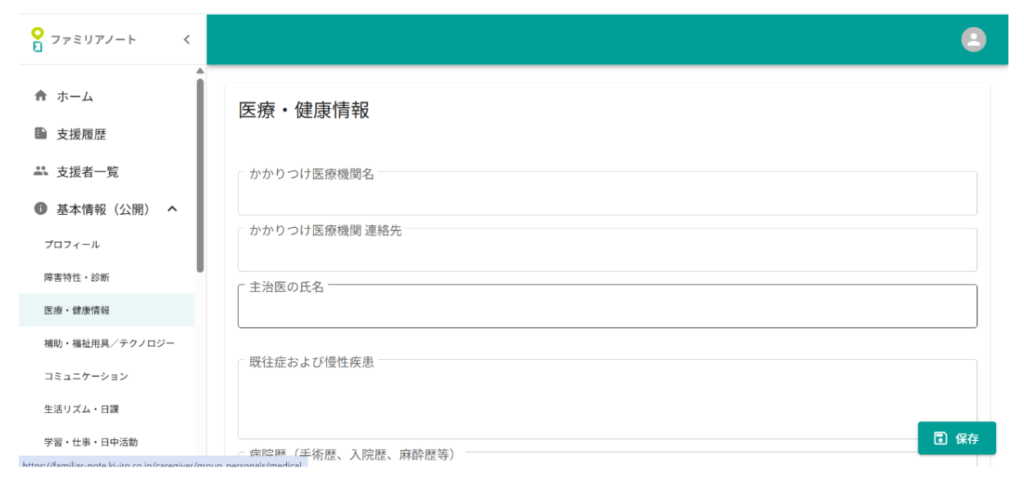This screenshot has height=477, width=1024.
Task: Open the コミュニケーション section
Action: (87, 377)
